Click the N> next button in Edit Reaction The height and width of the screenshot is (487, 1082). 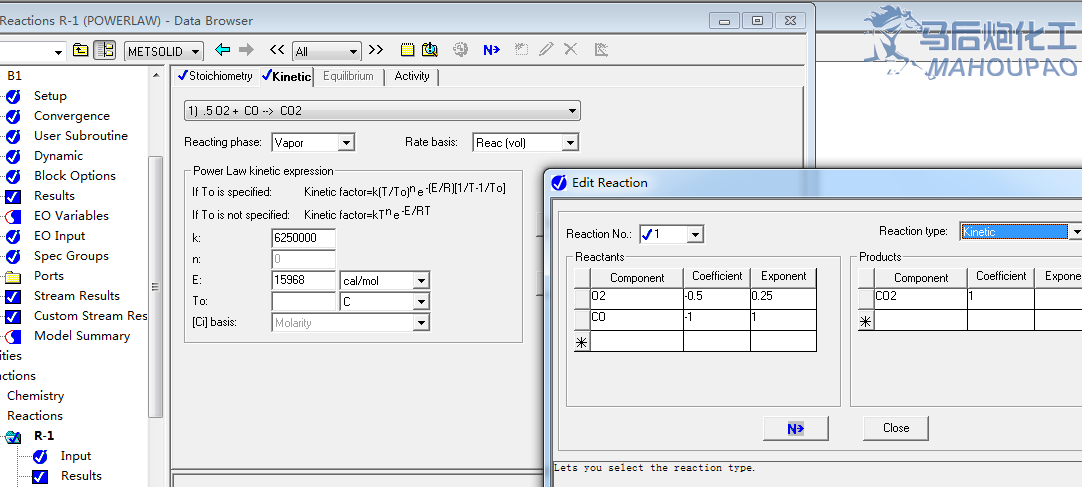tap(796, 428)
